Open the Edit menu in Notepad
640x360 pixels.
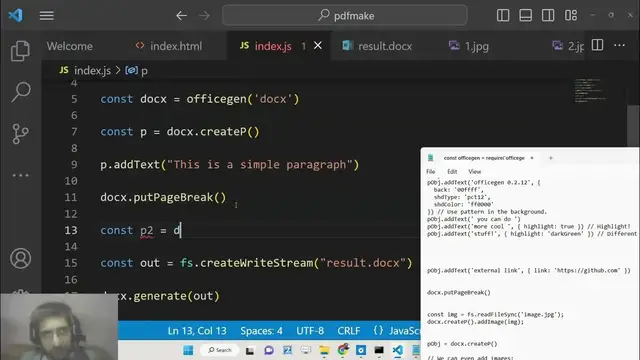coord(452,172)
